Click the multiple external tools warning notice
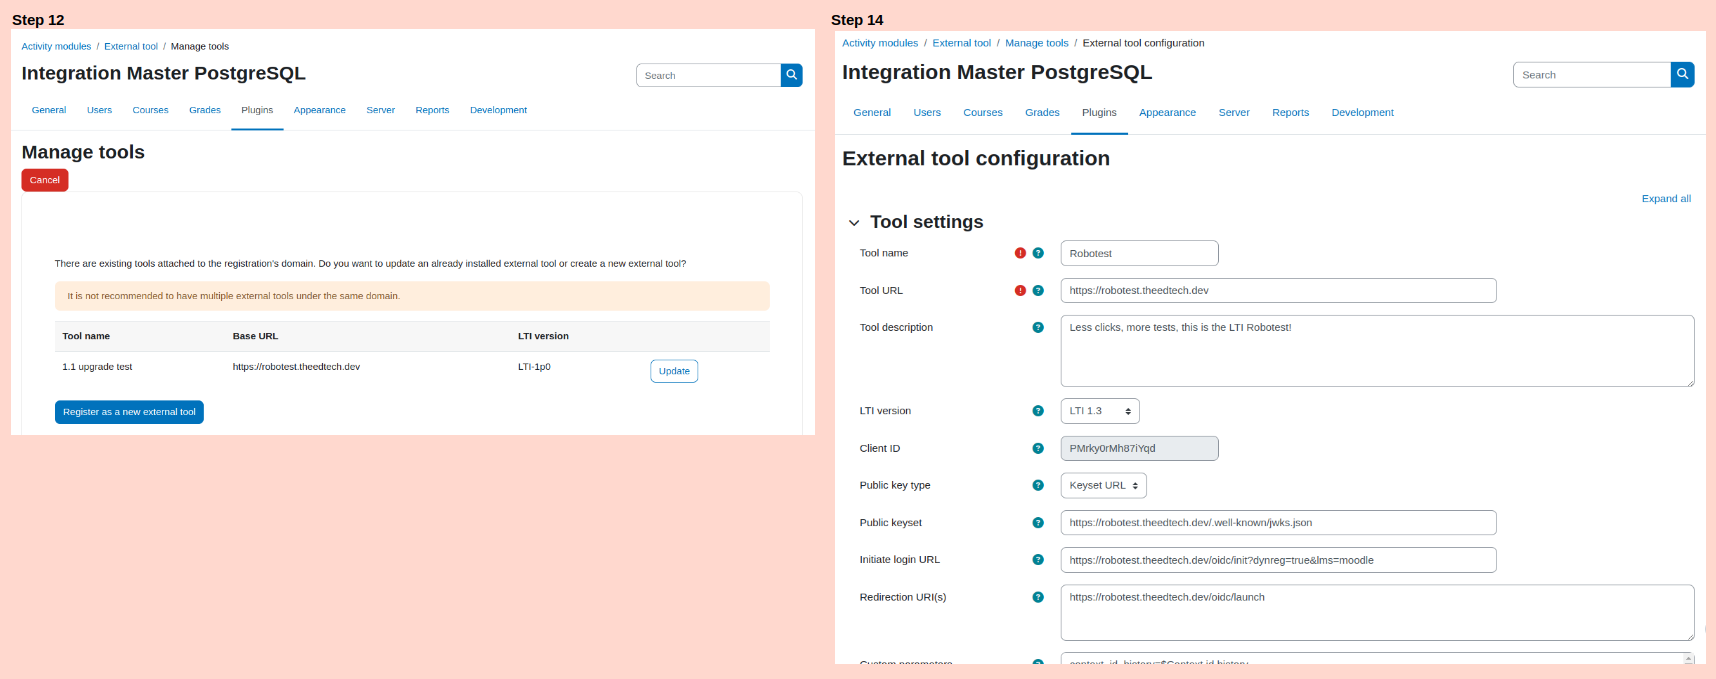Image resolution: width=1716 pixels, height=679 pixels. pos(412,296)
